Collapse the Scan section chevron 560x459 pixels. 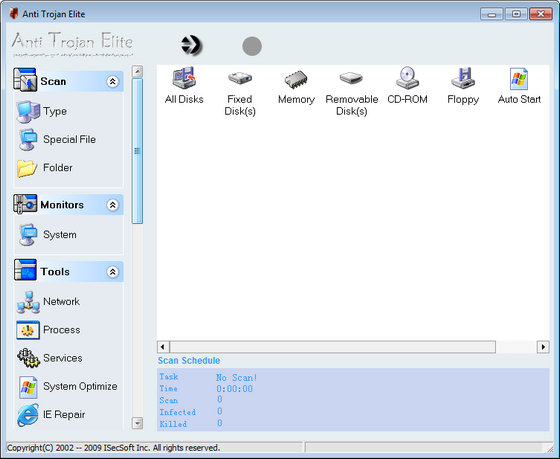[x=112, y=81]
